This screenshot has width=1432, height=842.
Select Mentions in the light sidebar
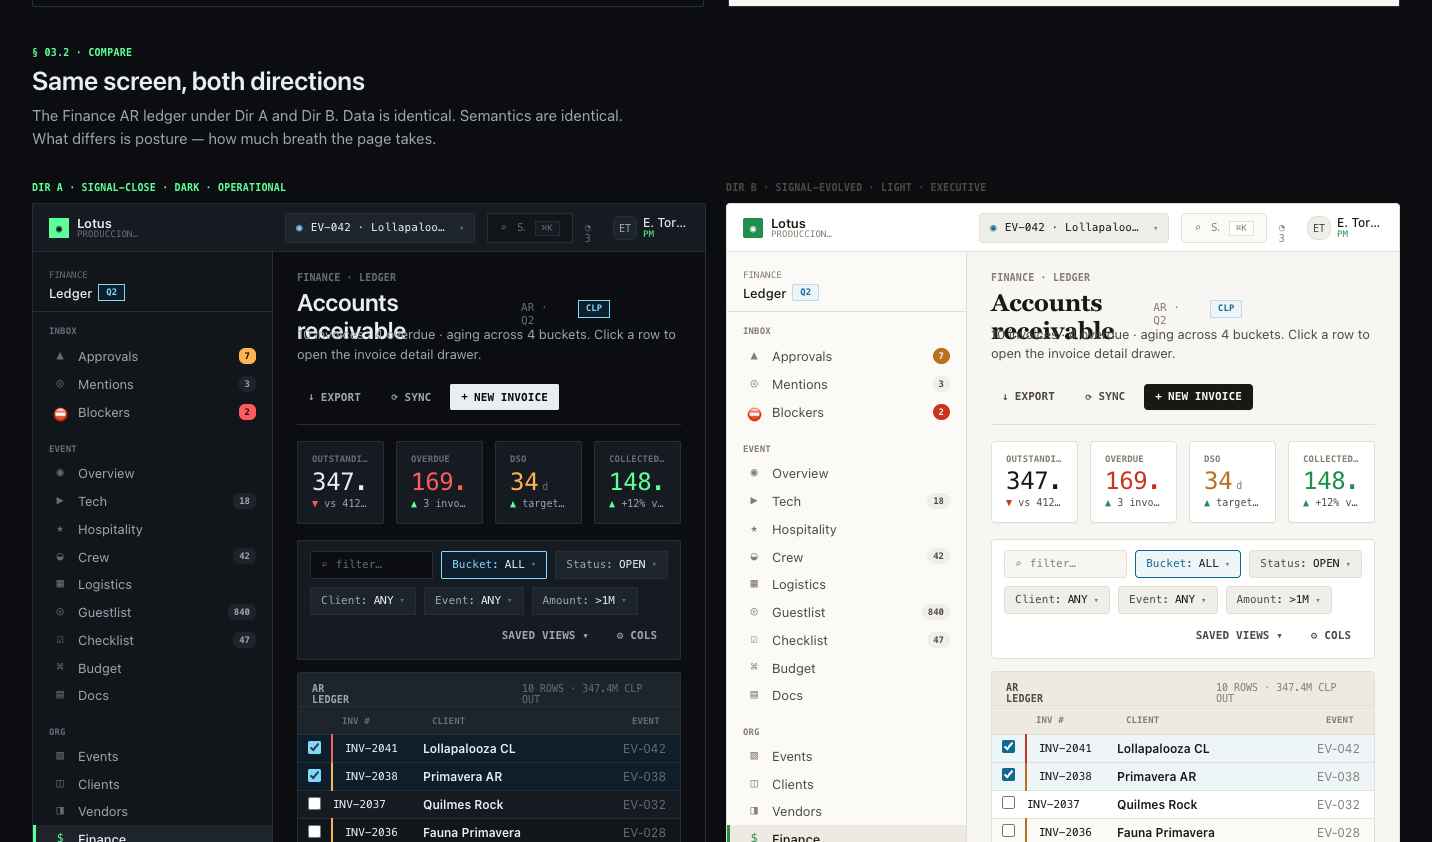pos(847,384)
